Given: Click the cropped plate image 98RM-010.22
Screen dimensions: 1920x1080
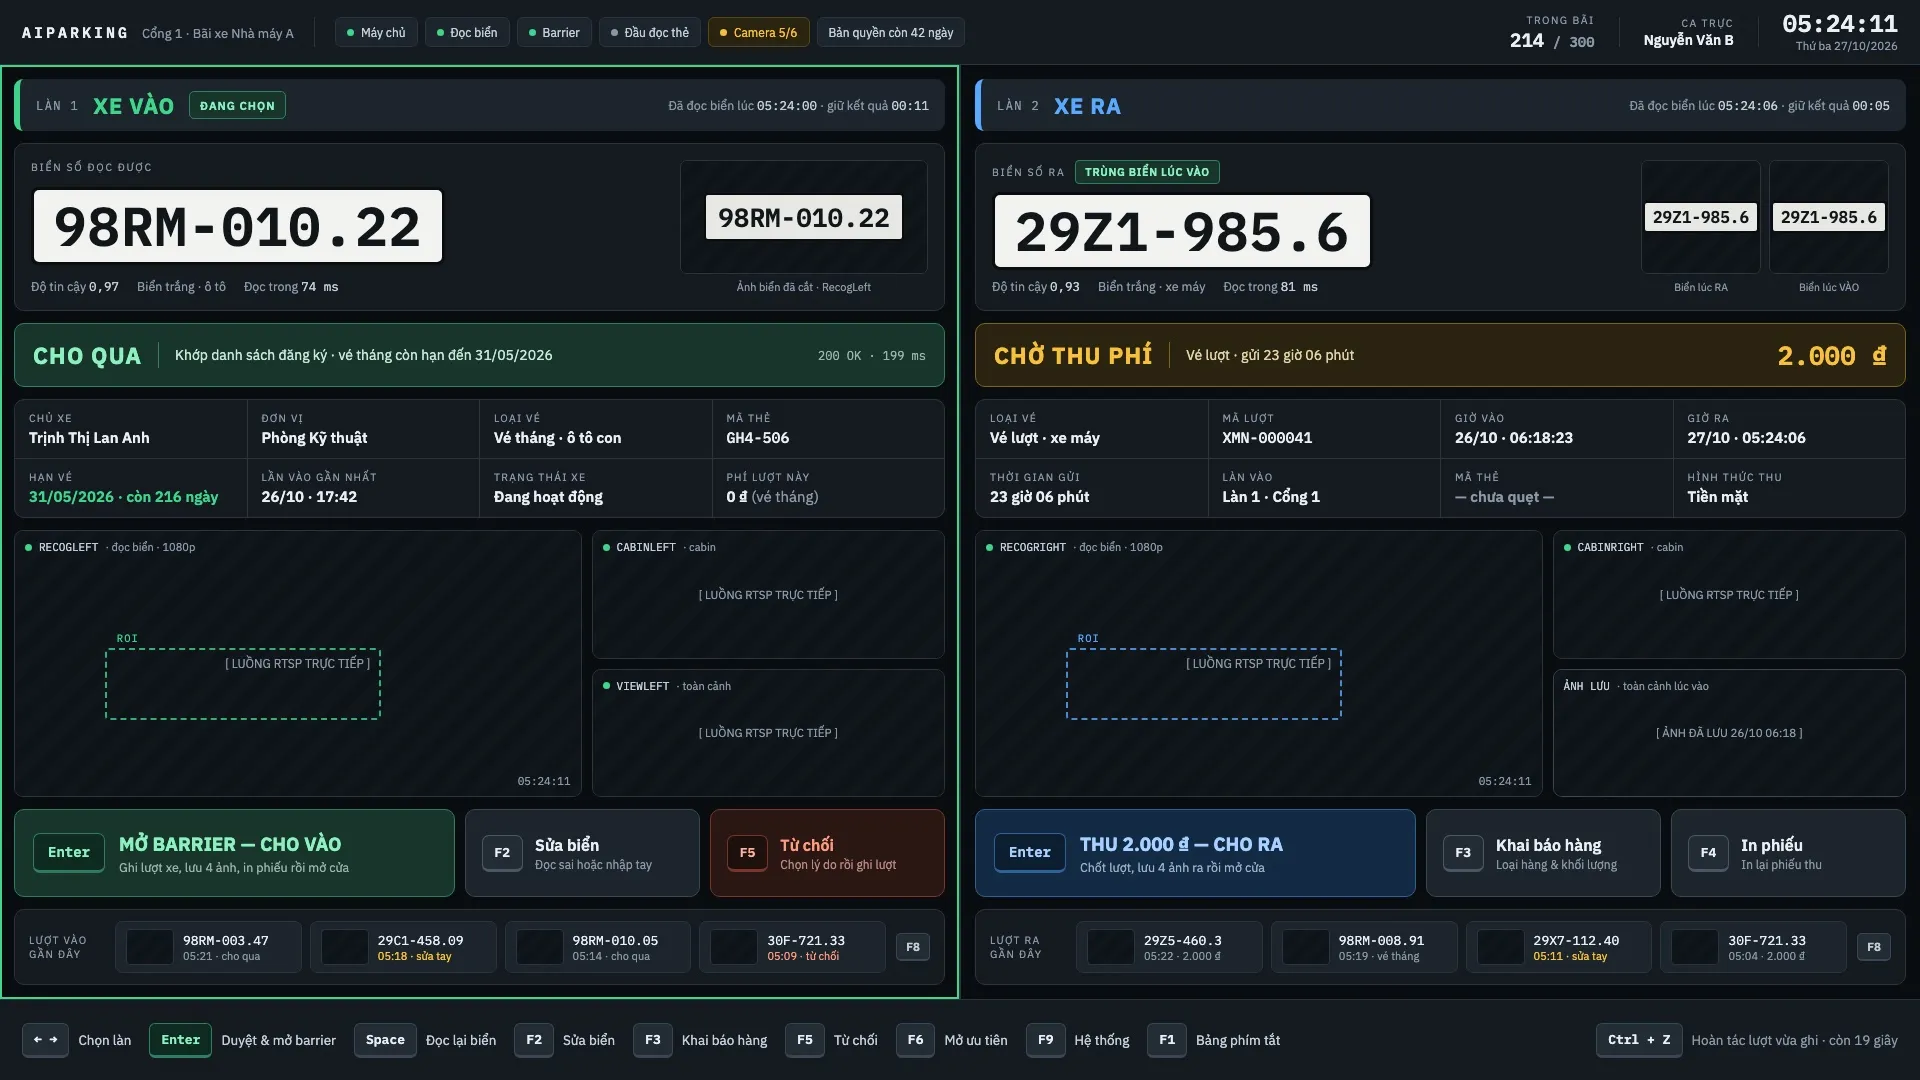Looking at the screenshot, I should coord(804,217).
